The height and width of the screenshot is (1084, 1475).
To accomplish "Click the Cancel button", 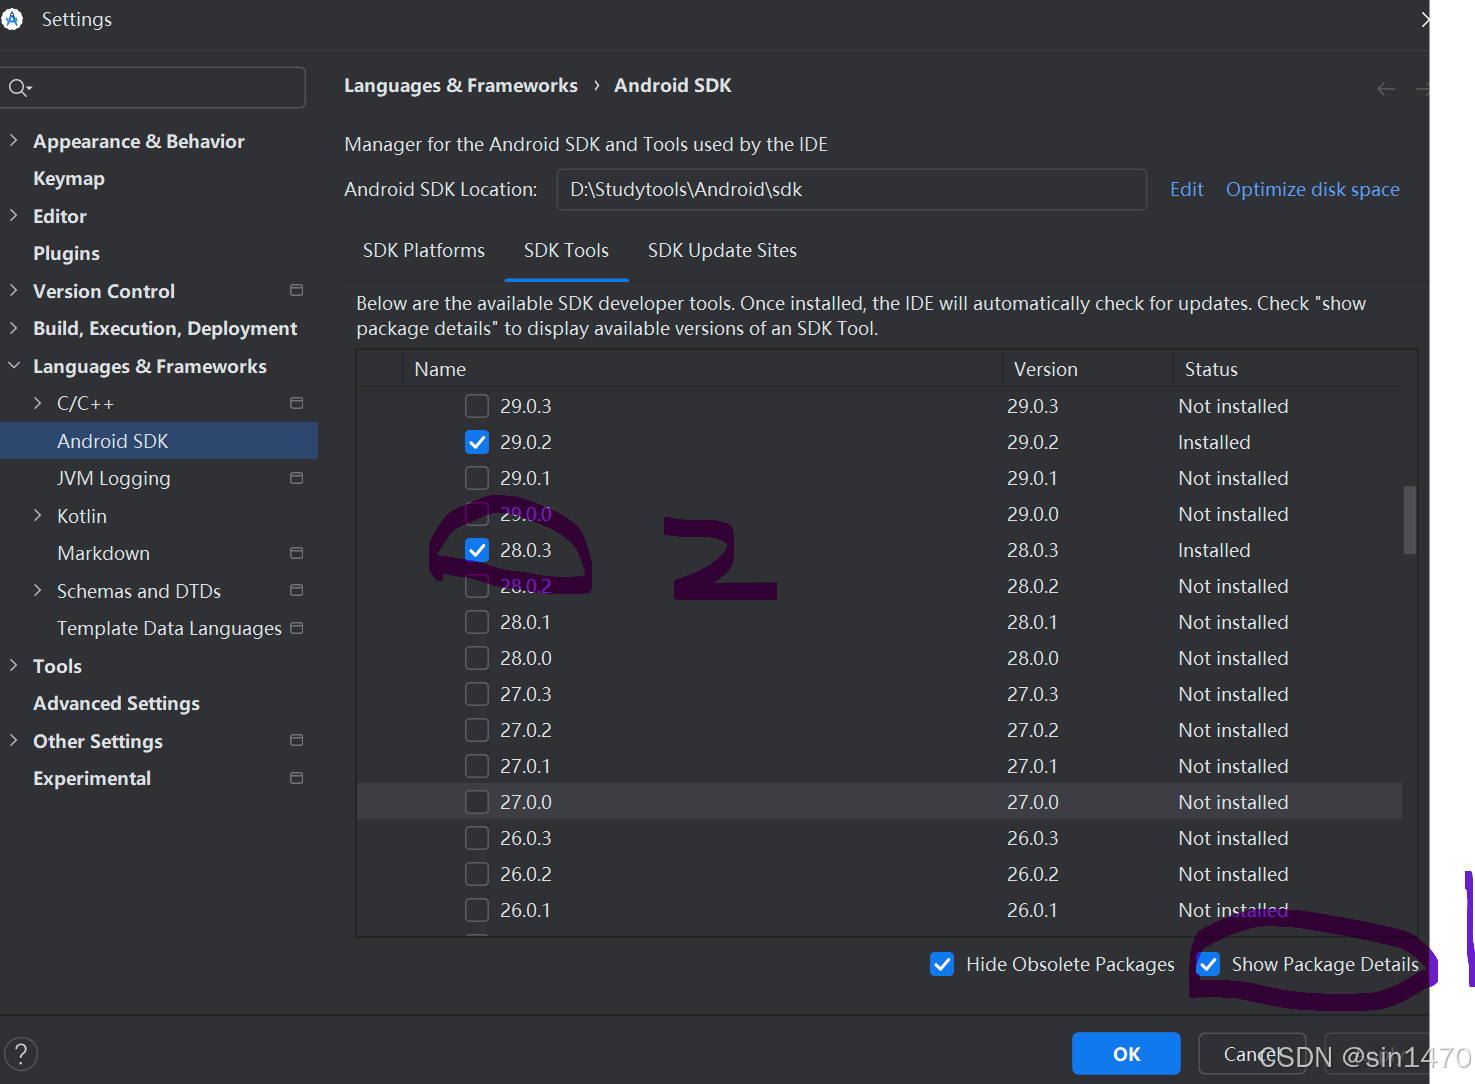I will (x=1252, y=1054).
